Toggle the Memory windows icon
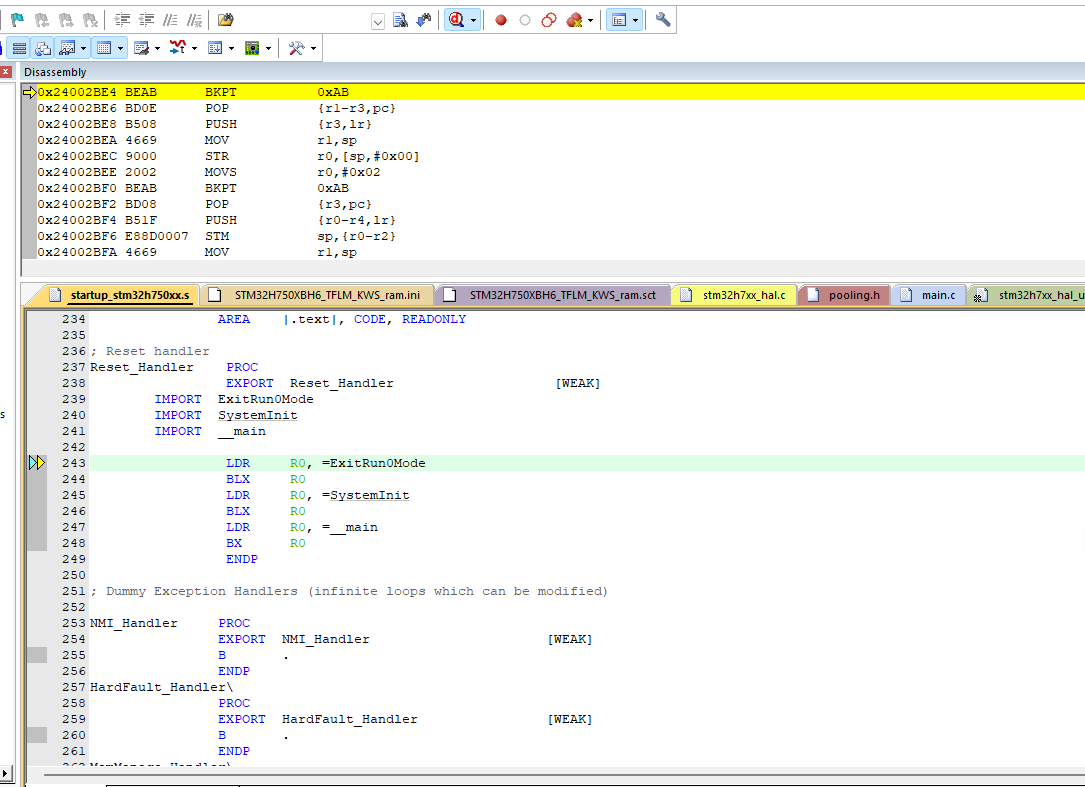 coord(104,48)
